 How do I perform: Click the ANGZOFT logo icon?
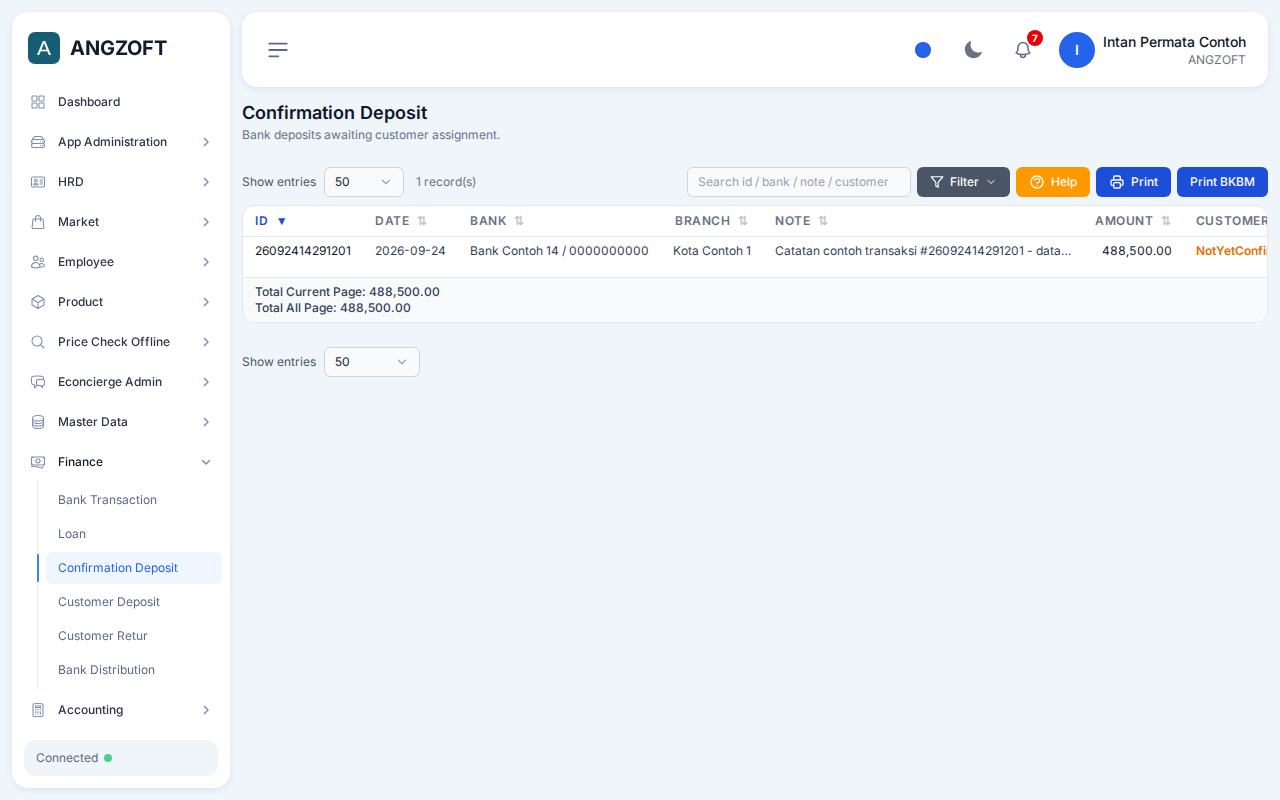pos(44,48)
